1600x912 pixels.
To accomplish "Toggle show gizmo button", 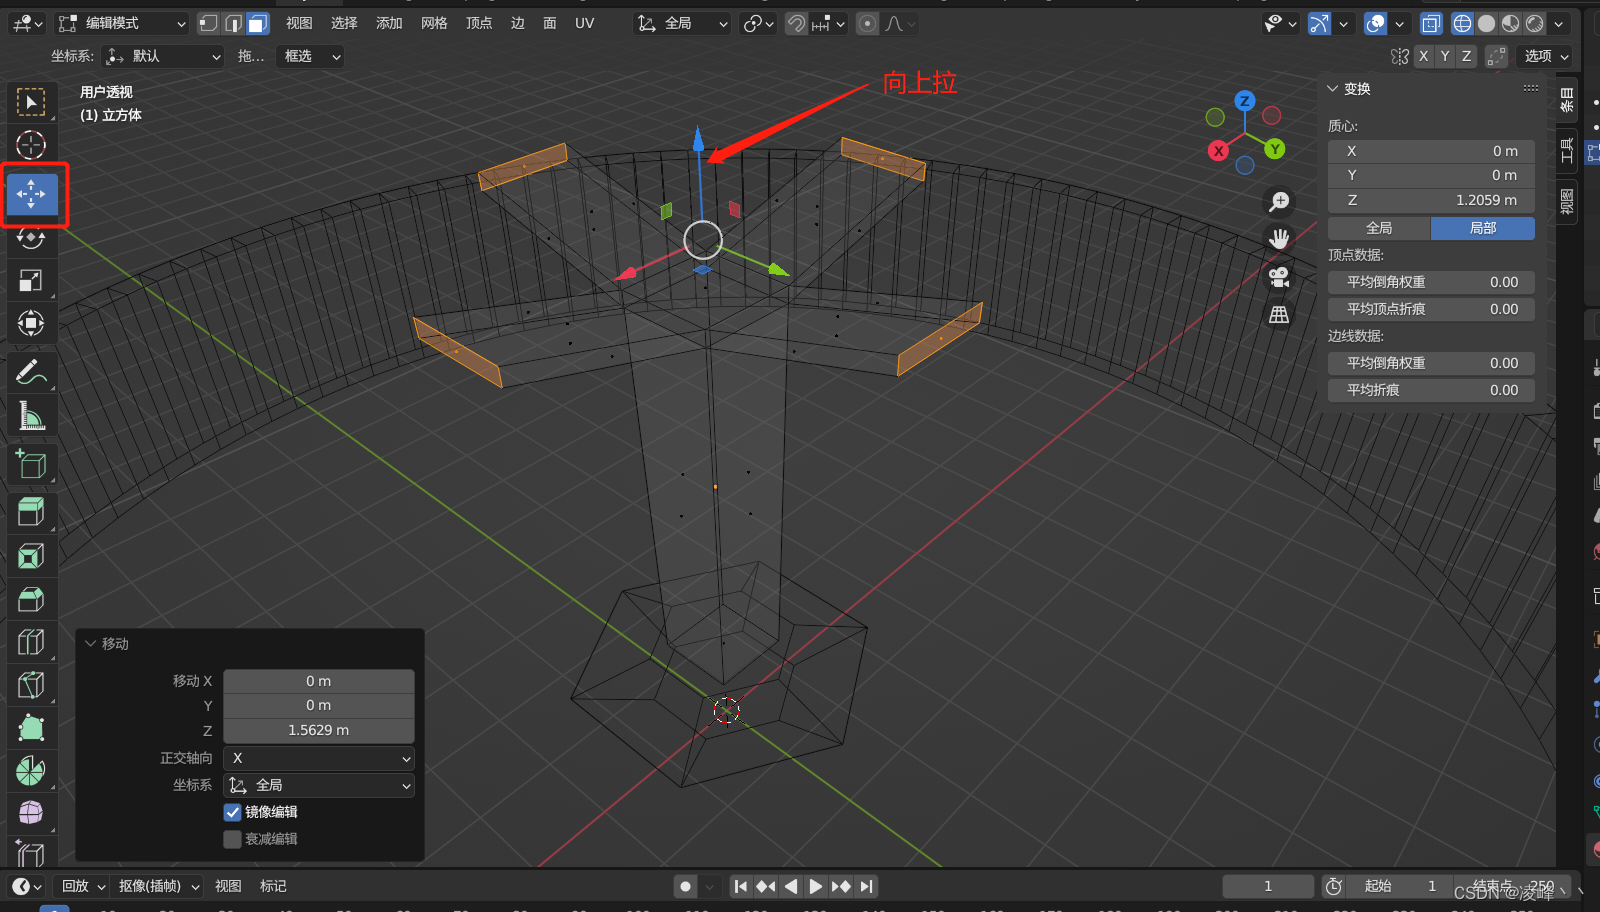I will [x=1320, y=23].
